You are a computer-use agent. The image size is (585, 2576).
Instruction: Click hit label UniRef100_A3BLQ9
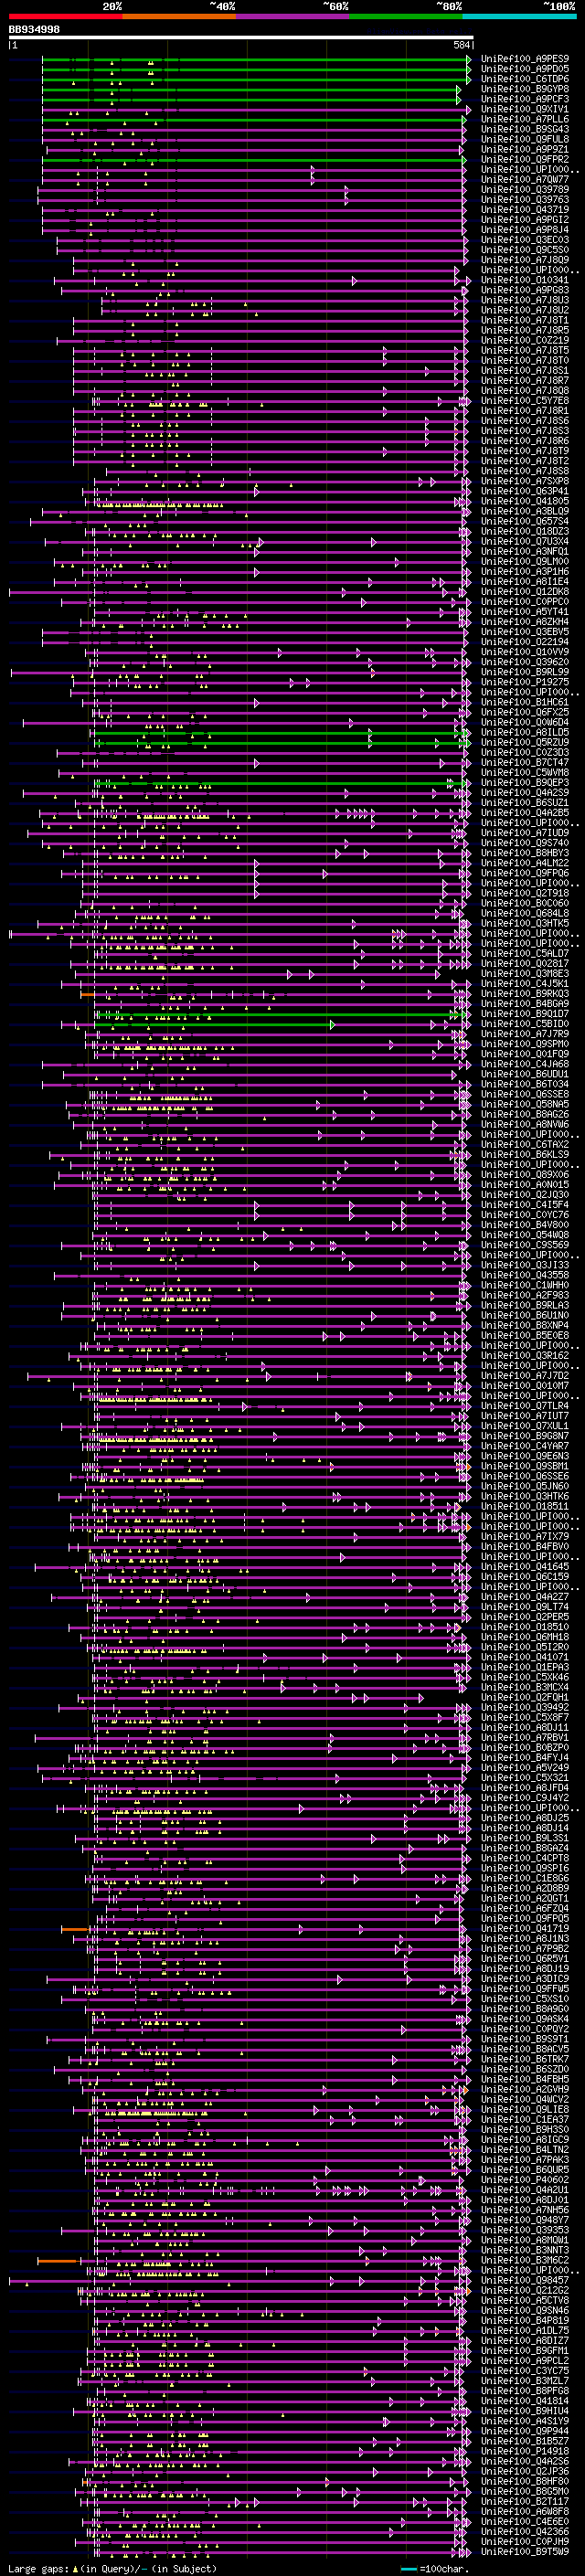click(525, 512)
